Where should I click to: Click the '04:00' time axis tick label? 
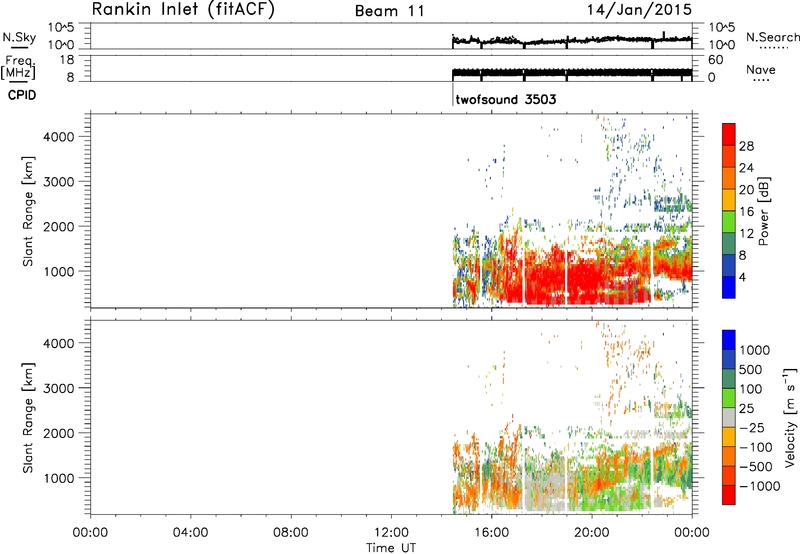[x=191, y=533]
